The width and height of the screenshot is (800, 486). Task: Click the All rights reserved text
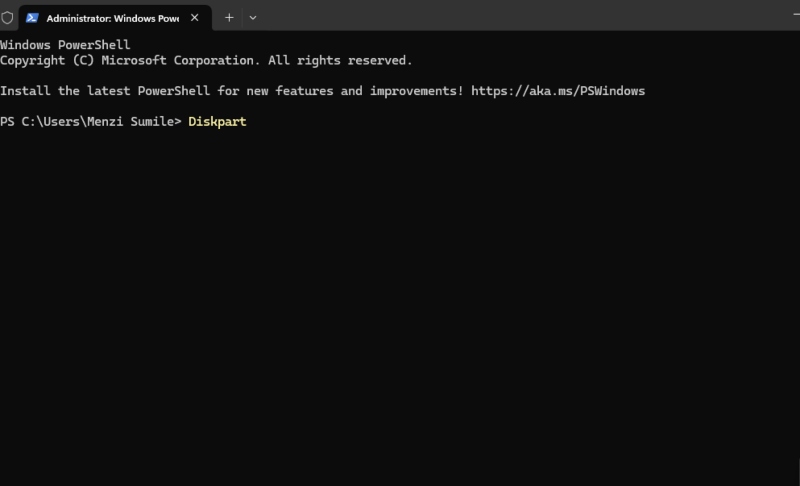340,60
